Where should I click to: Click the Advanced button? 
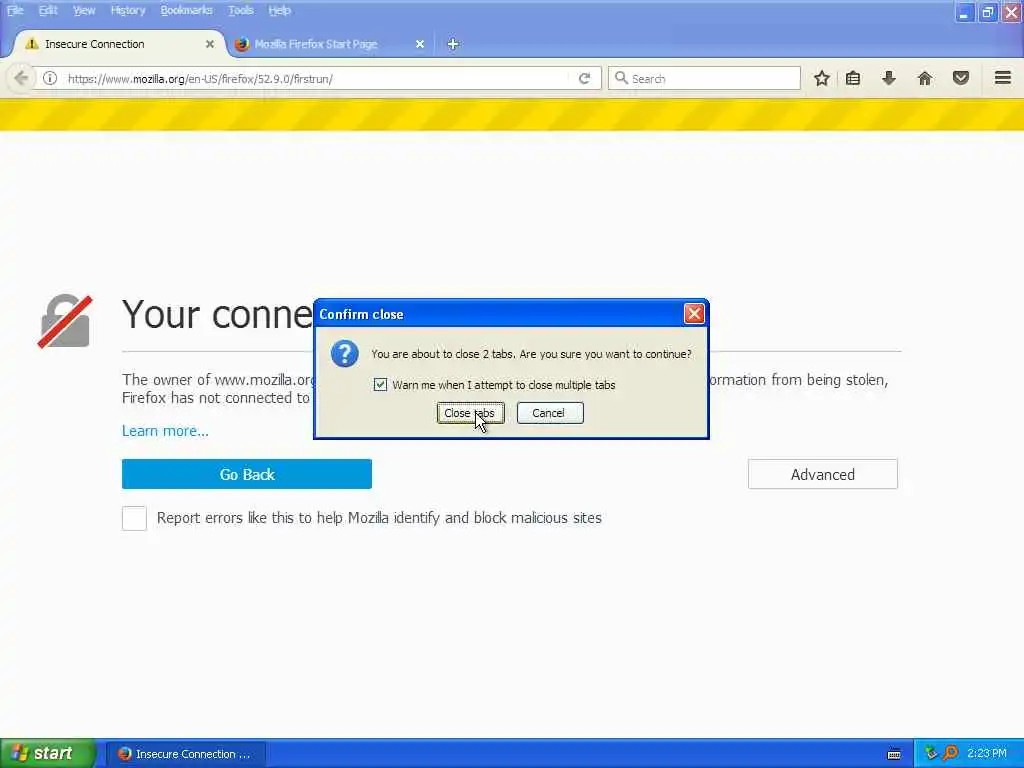coord(823,474)
